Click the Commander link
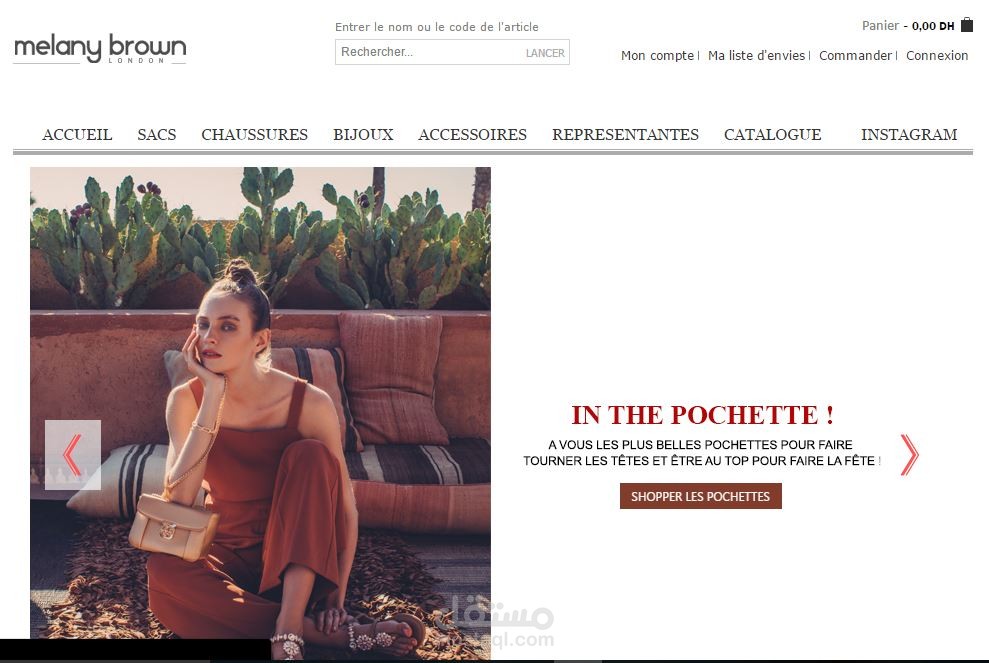Image resolution: width=989 pixels, height=663 pixels. [x=855, y=56]
